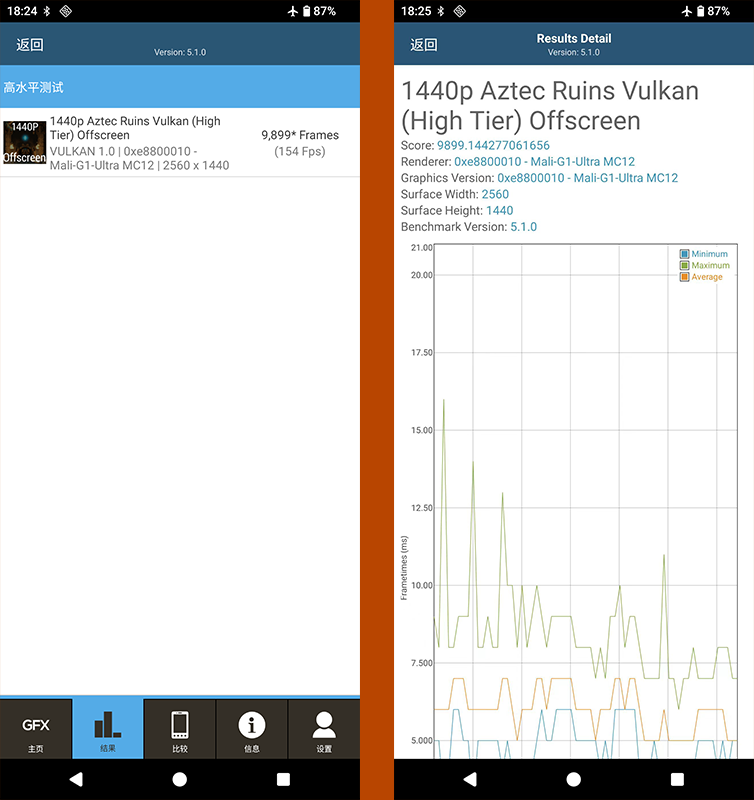Screen dimensions: 754x800
Task: Select the 1440p Aztec Ruins Vulkan result row
Action: point(180,143)
